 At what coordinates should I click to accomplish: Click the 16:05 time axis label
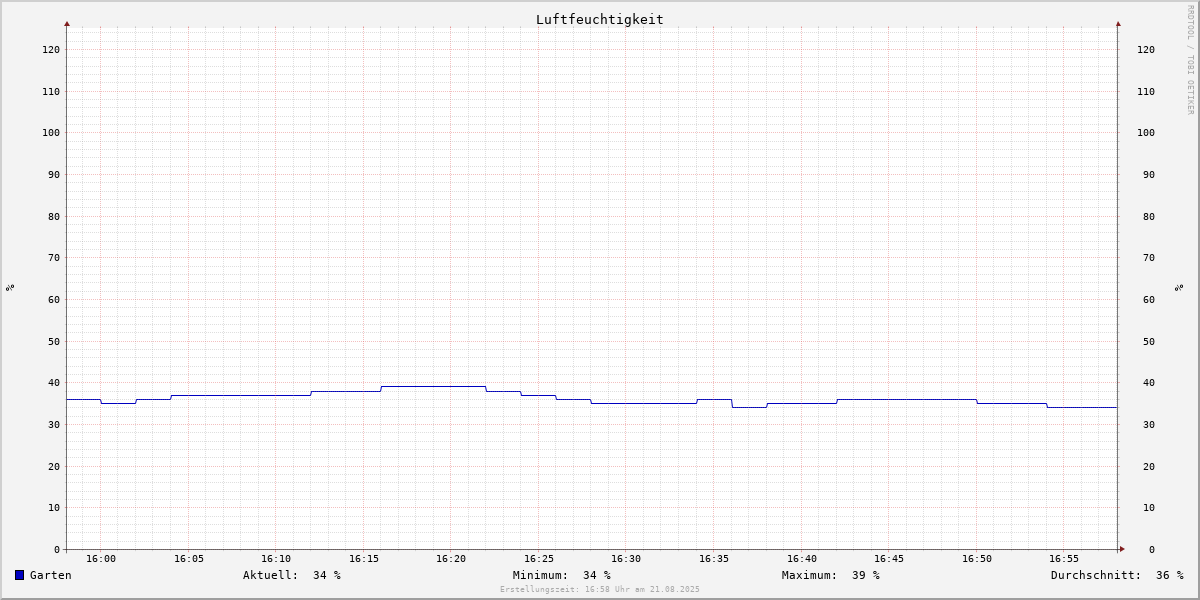(x=189, y=559)
